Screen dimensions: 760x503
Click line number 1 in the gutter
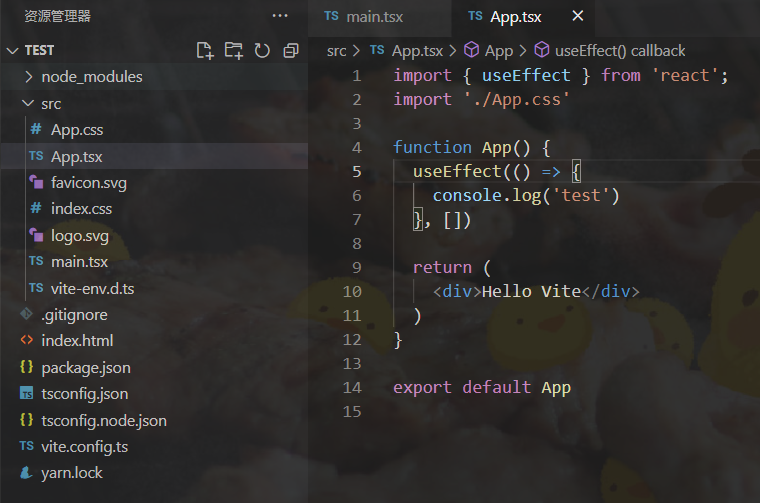pos(357,76)
